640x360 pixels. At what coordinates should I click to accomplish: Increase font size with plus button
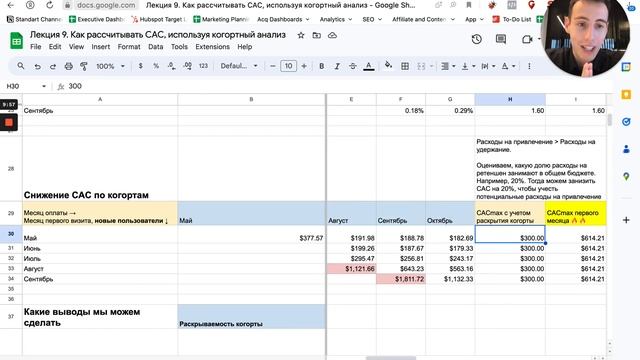(x=304, y=66)
